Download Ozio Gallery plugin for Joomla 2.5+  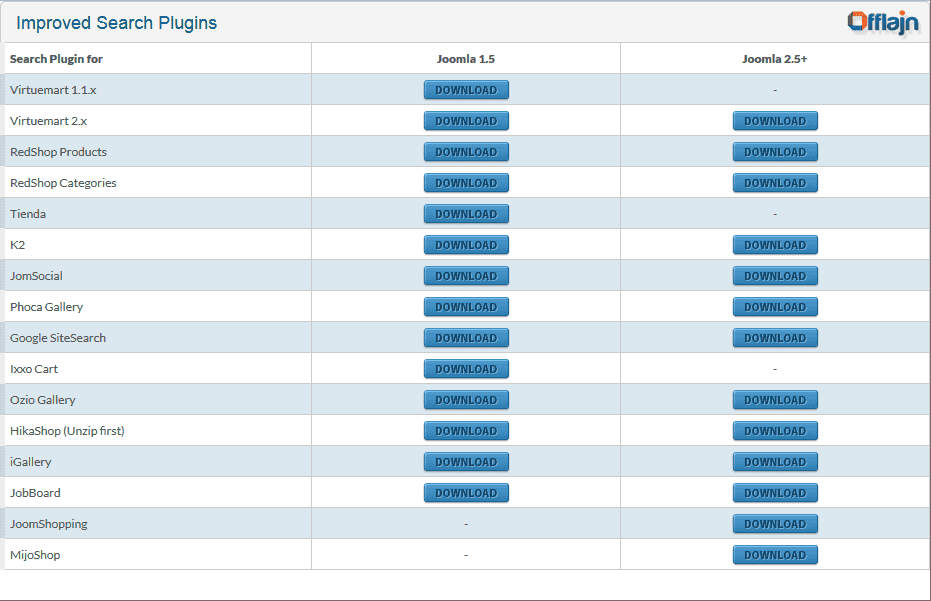[775, 400]
